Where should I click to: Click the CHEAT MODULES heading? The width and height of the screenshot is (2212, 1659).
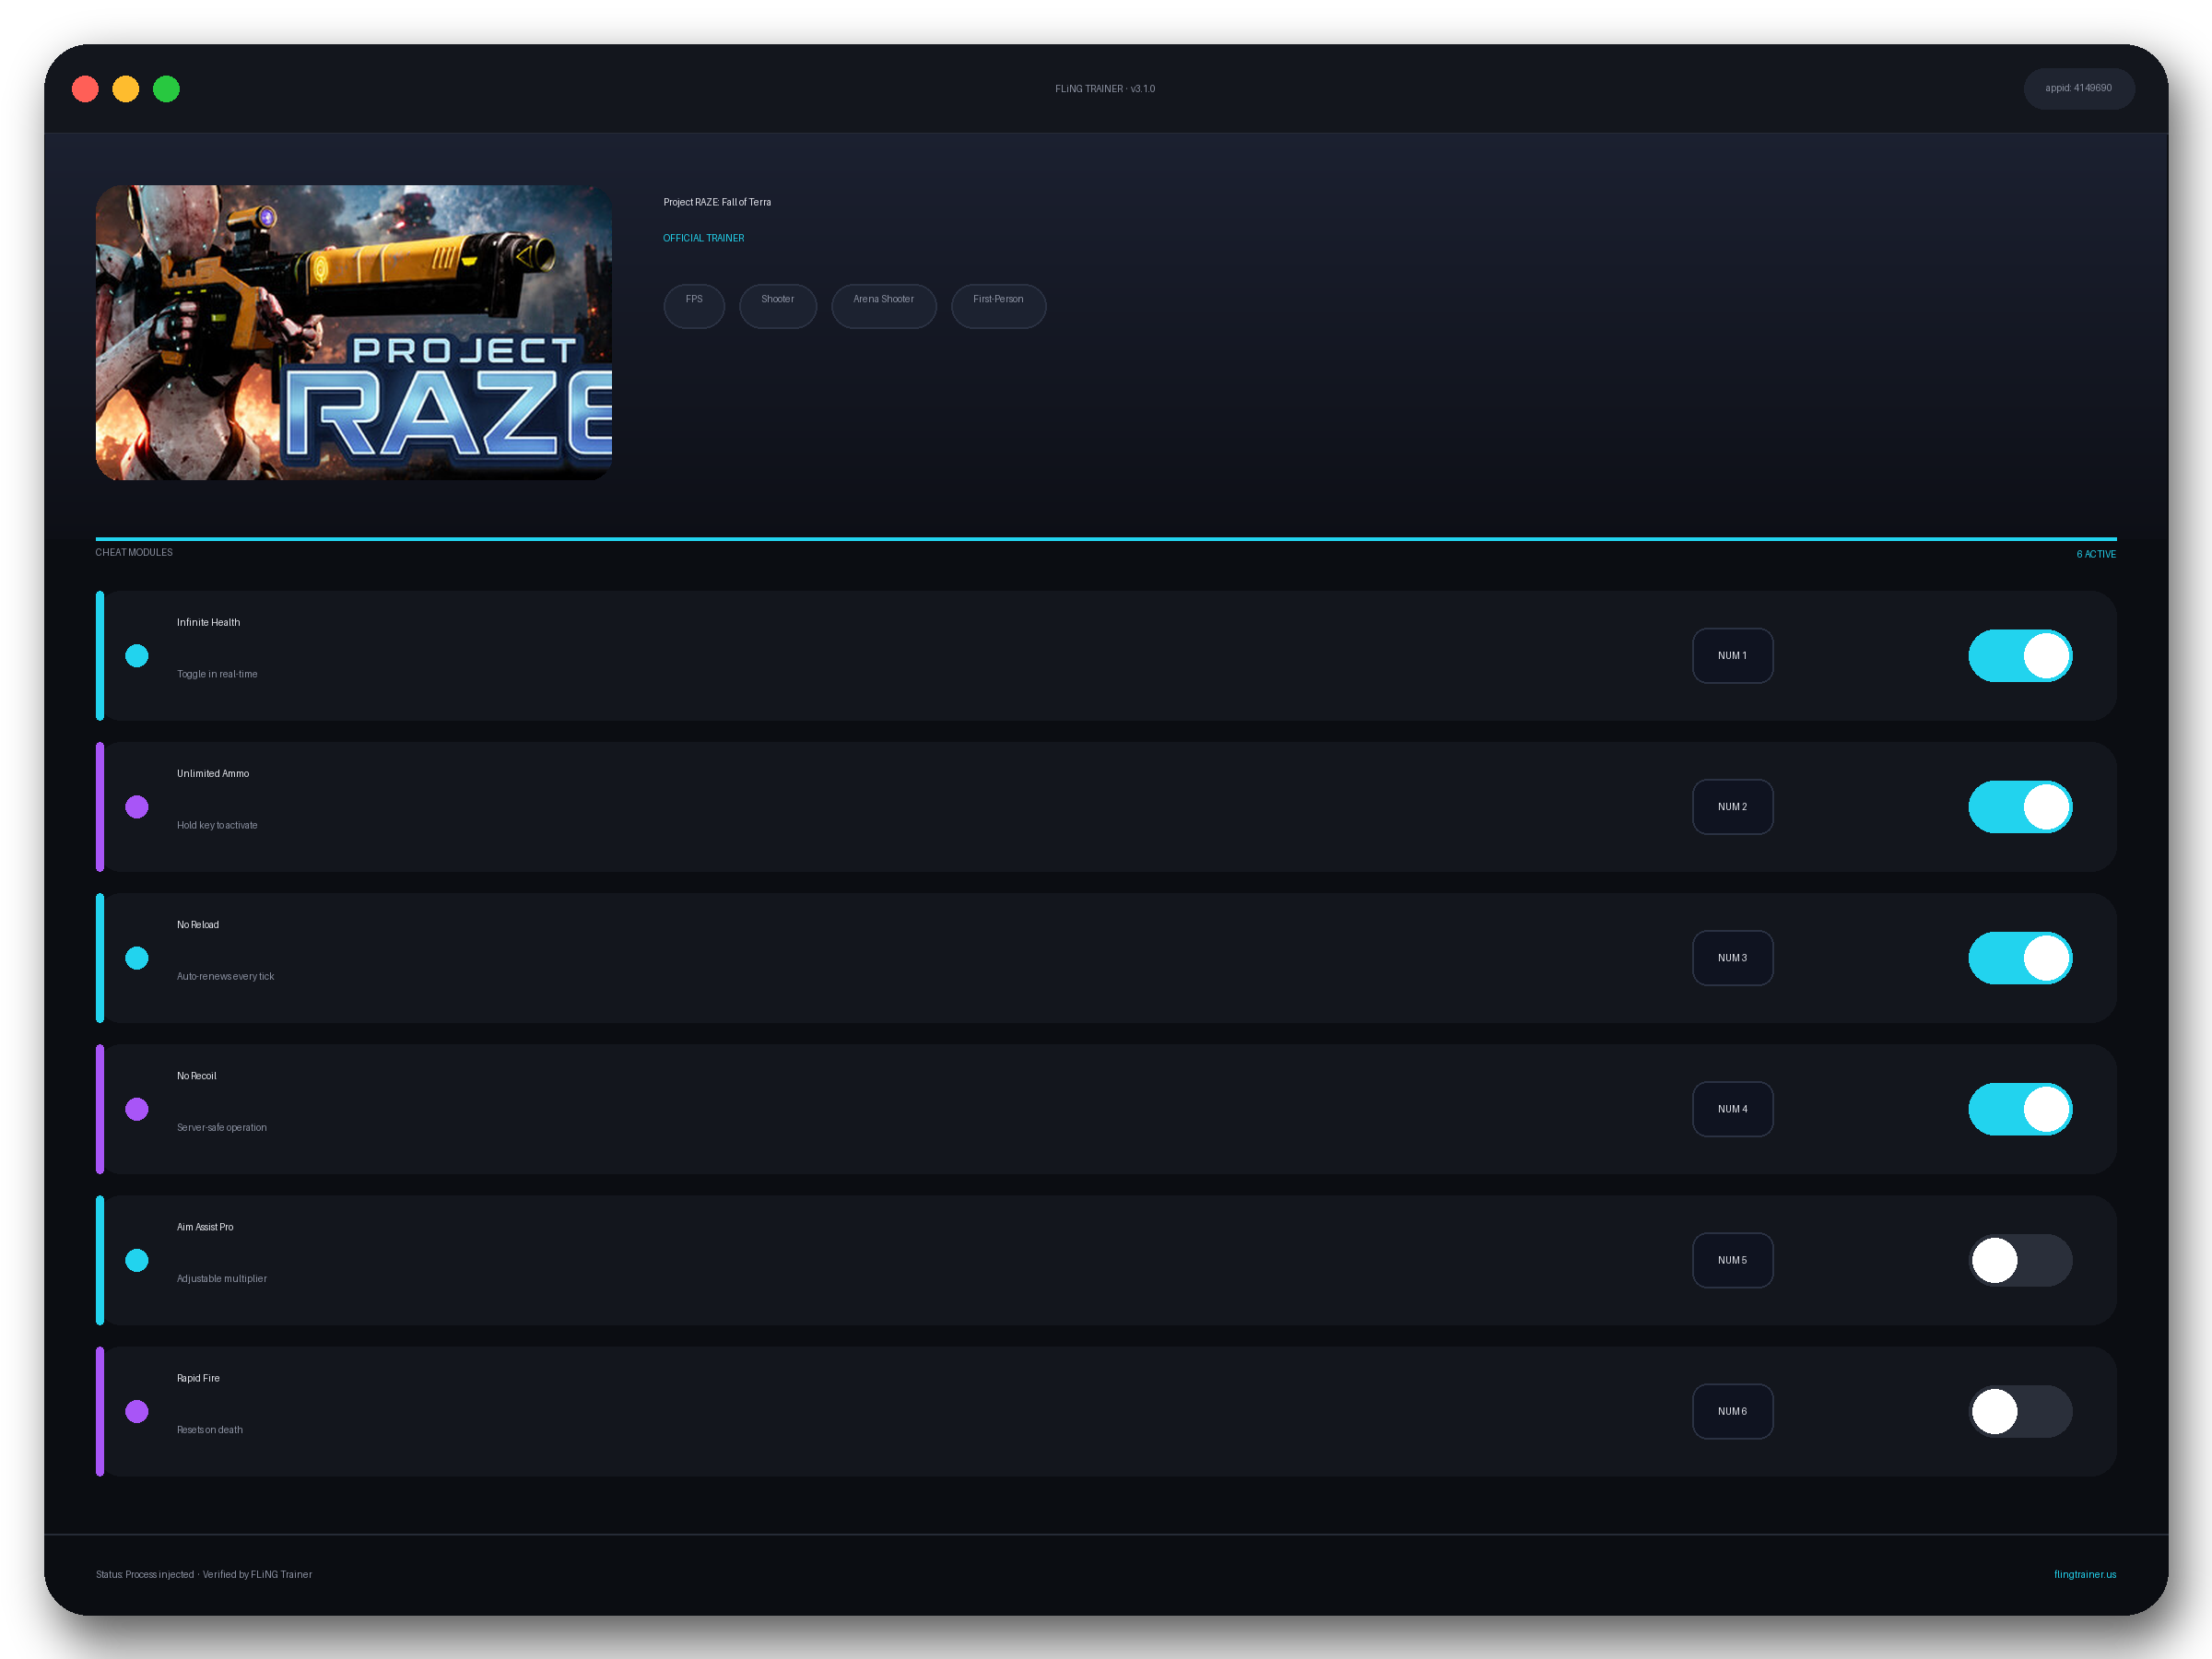pos(134,552)
